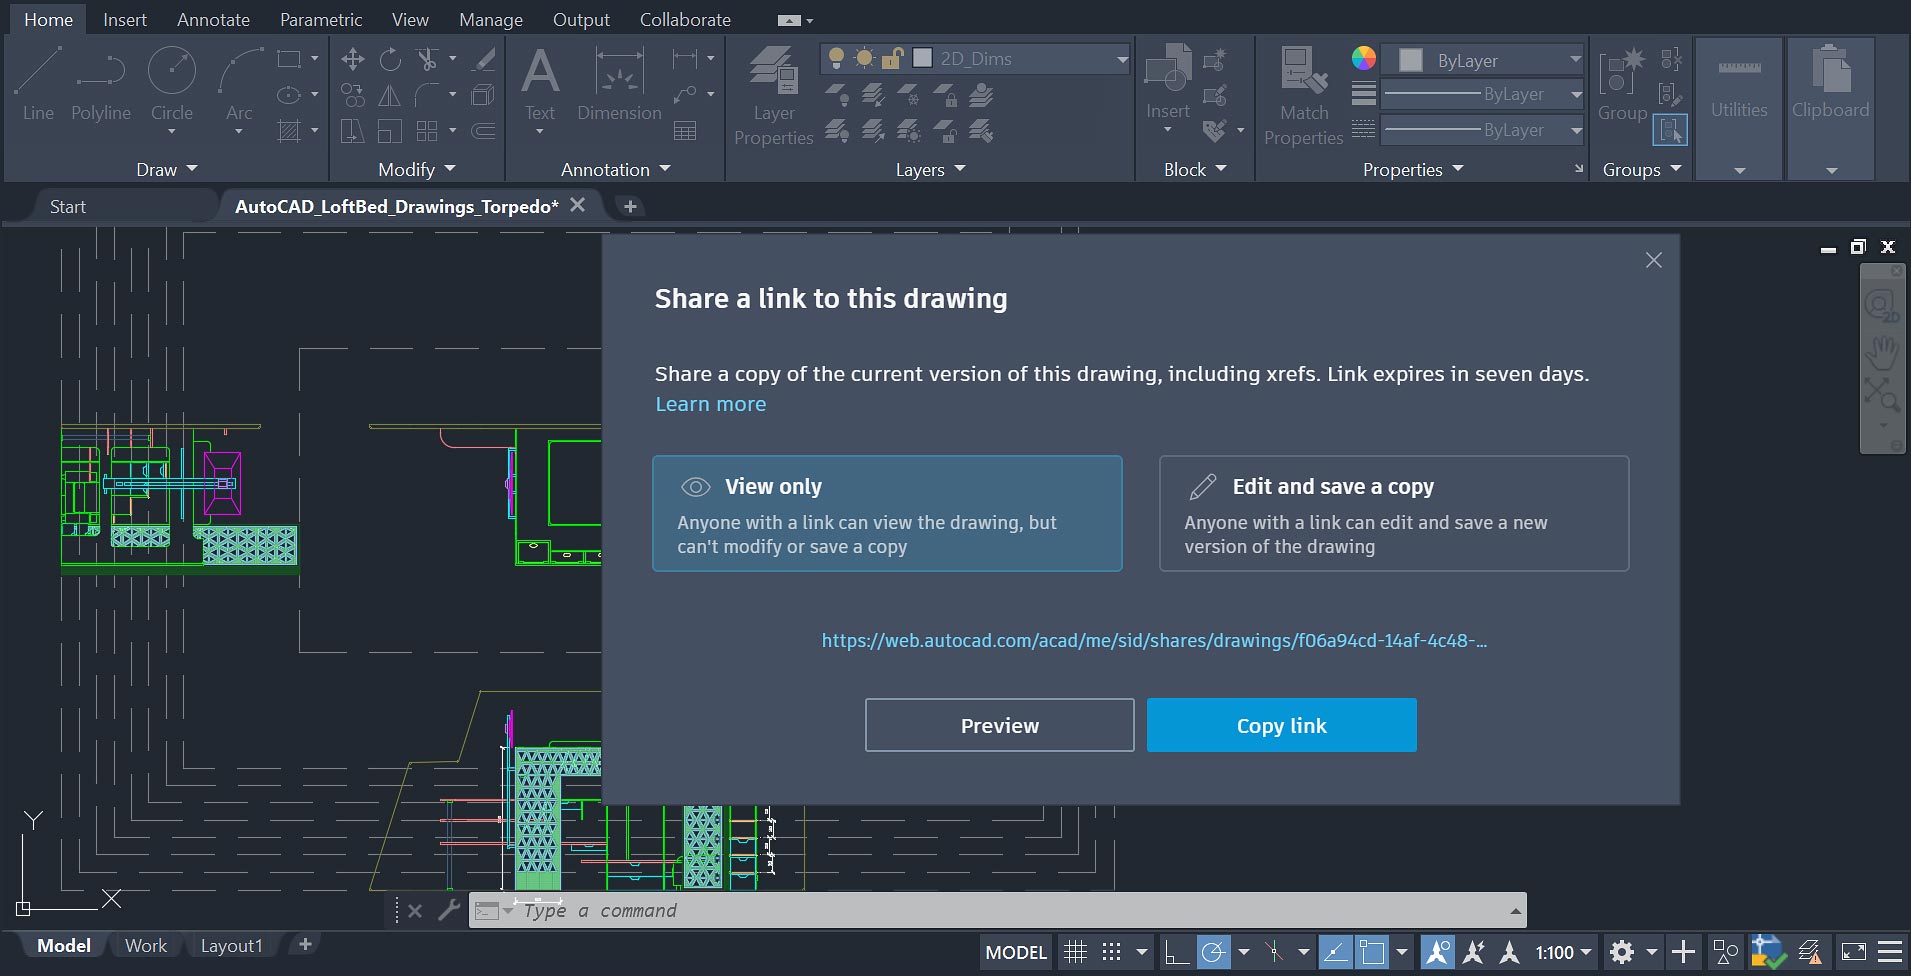The height and width of the screenshot is (976, 1911).
Task: Choose the View only sharing option
Action: [x=887, y=514]
